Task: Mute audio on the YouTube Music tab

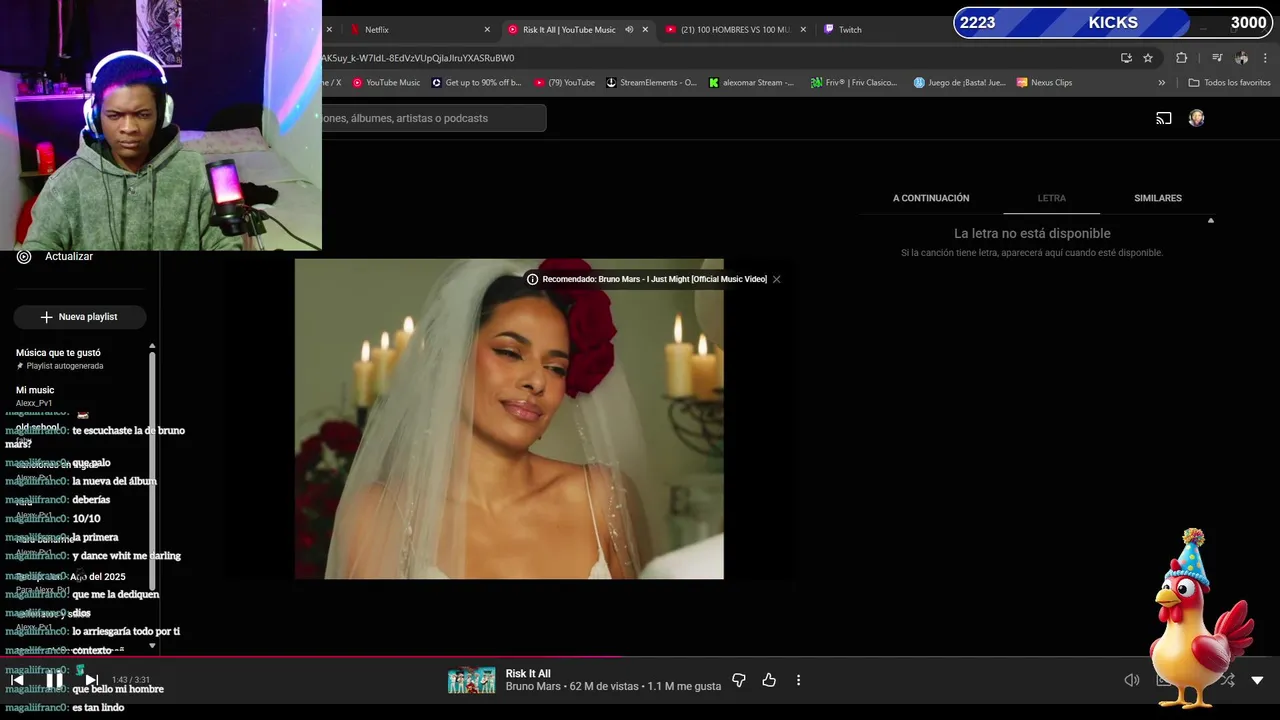Action: [629, 30]
